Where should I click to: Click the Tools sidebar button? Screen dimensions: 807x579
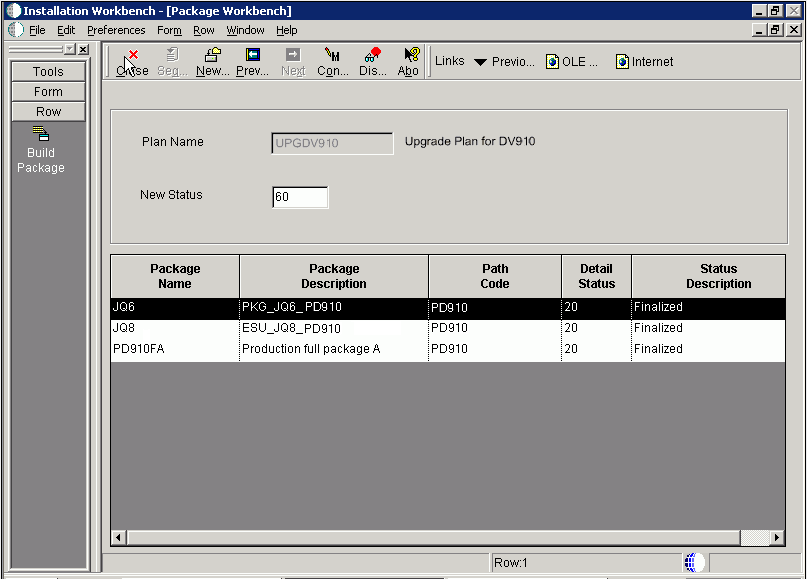coord(48,72)
